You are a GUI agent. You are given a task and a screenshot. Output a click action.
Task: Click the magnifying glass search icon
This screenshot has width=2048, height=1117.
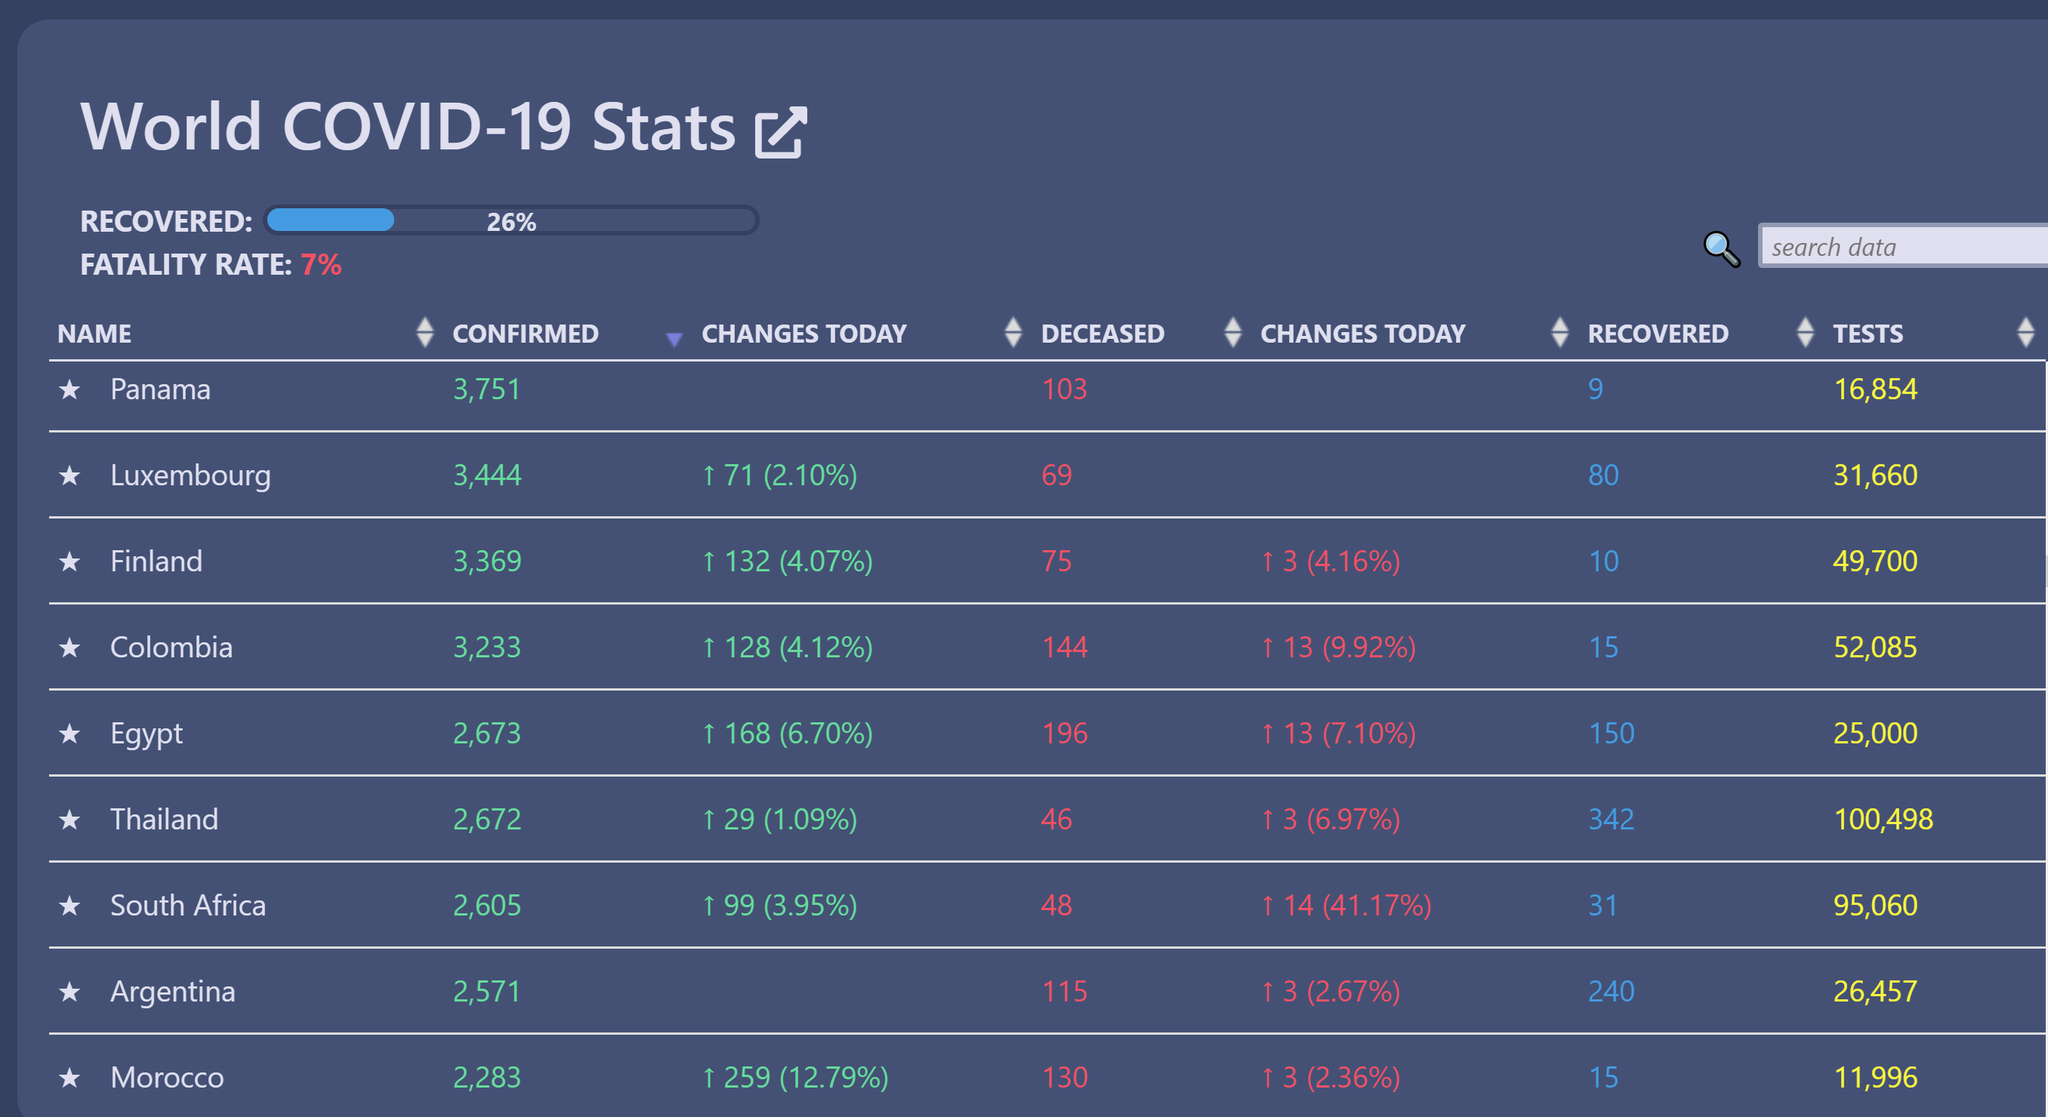(x=1721, y=248)
